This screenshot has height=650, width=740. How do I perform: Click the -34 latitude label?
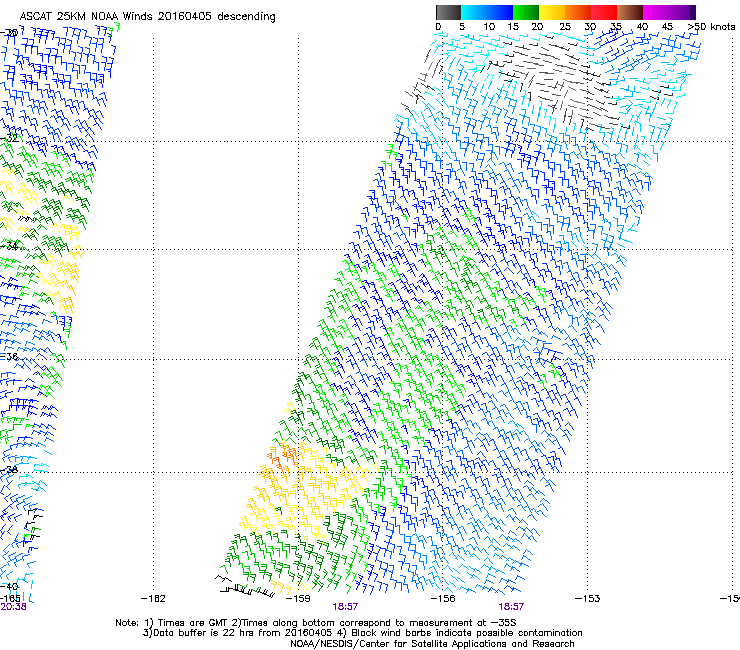[9, 246]
